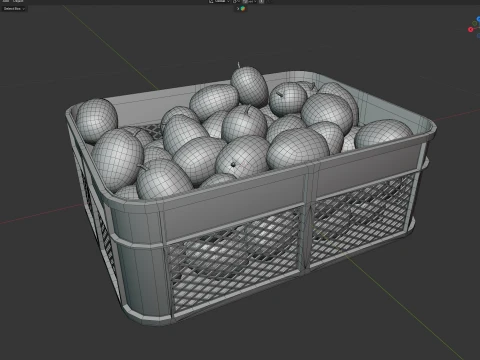Image resolution: width=480 pixels, height=360 pixels.
Task: Snap view to red X axis gizmo
Action: point(471,29)
